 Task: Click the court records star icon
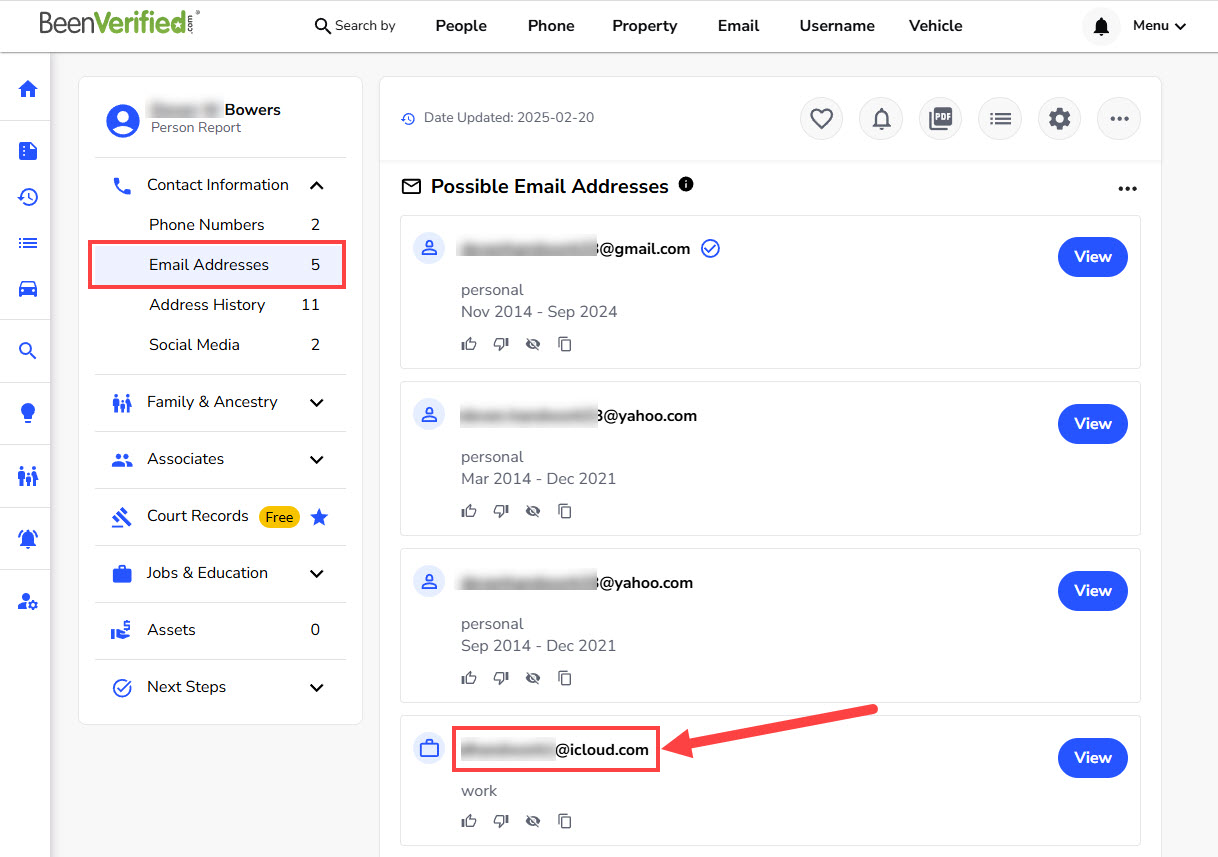(319, 517)
